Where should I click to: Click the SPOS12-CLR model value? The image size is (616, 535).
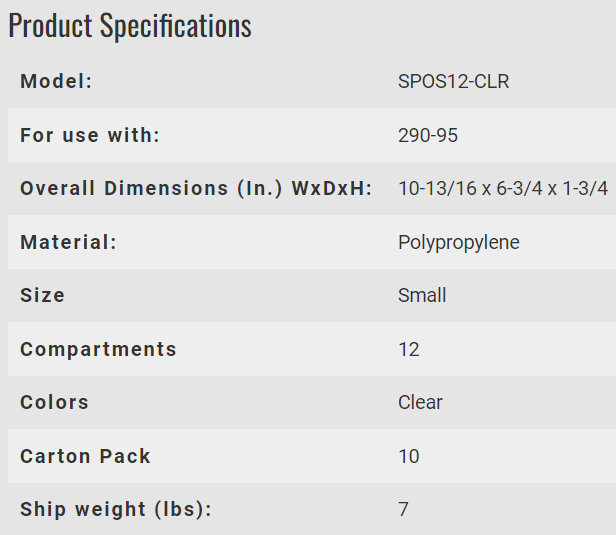click(453, 82)
